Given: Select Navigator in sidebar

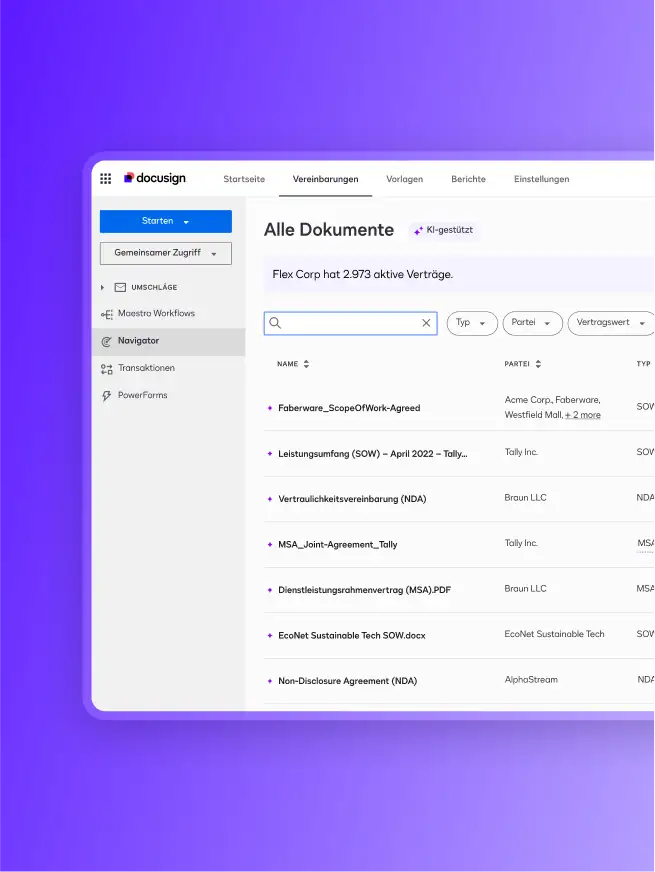Looking at the screenshot, I should click(169, 341).
